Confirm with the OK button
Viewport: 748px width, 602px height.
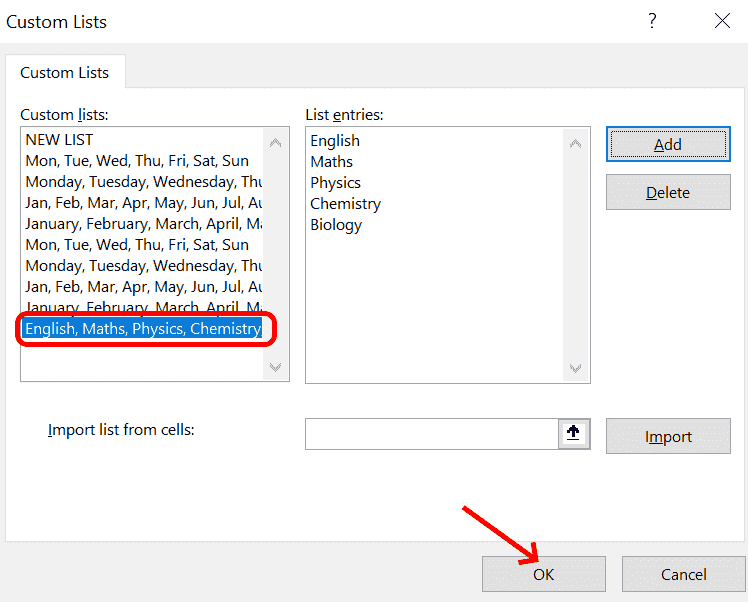point(543,574)
